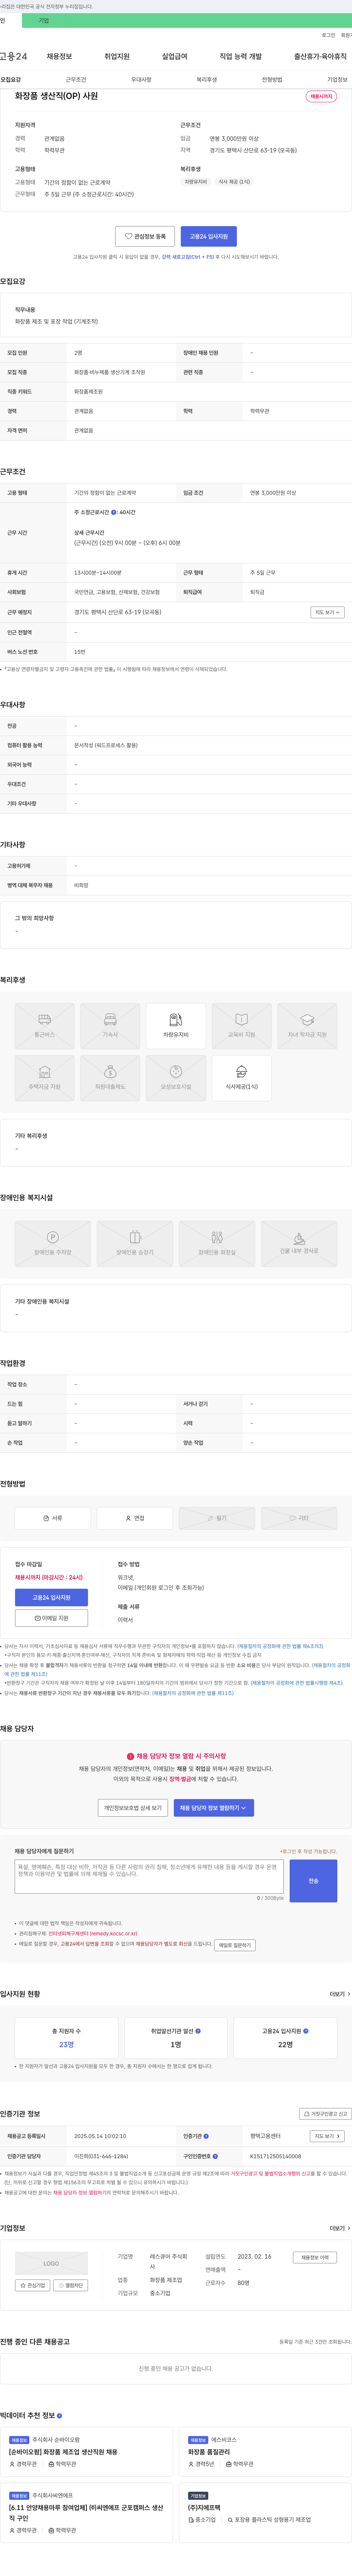Open 지도 보기 beside 평택고용센터
The image size is (352, 2576).
click(327, 2136)
